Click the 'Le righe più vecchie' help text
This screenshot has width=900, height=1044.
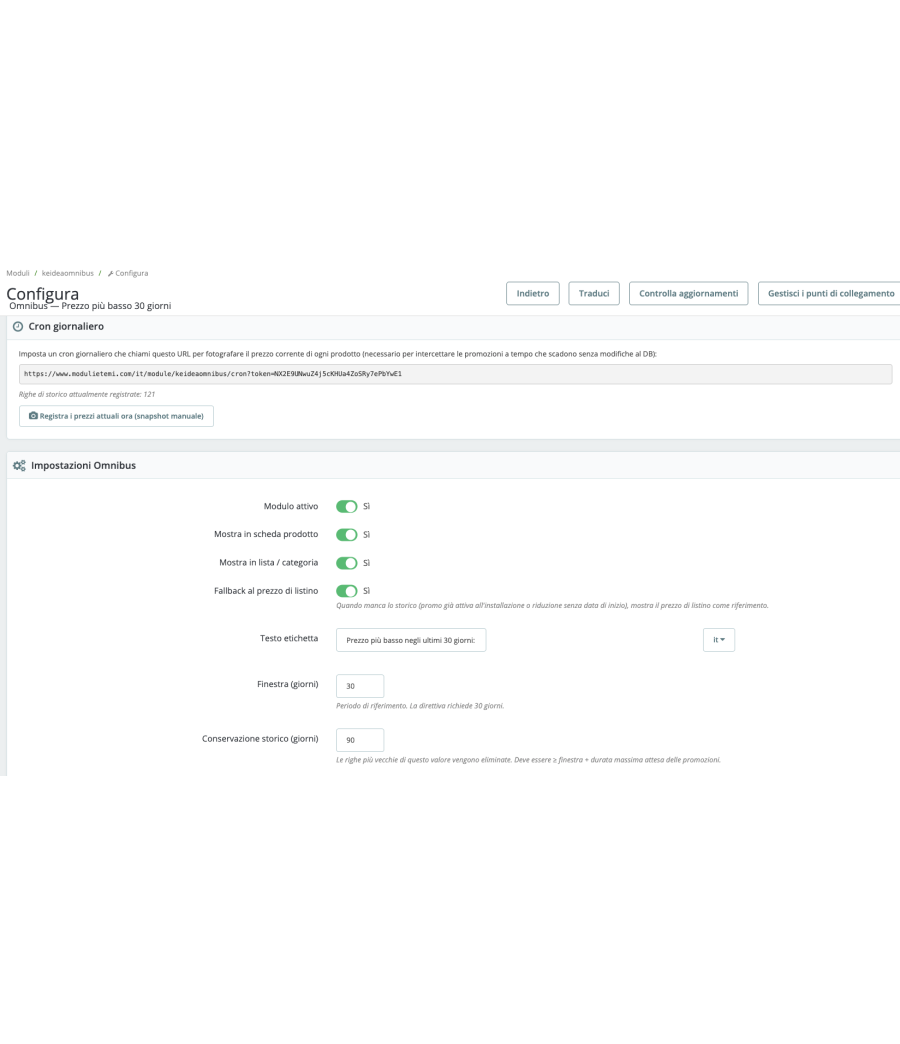click(x=528, y=760)
